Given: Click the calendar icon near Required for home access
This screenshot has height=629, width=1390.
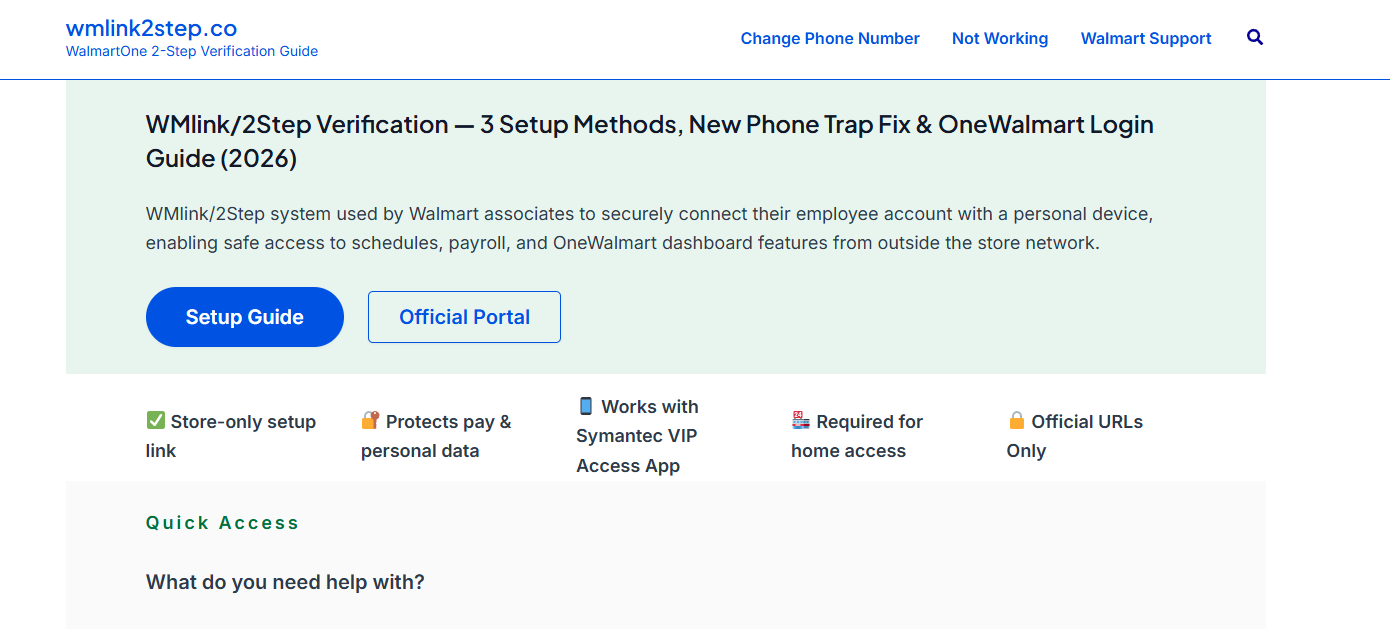Looking at the screenshot, I should (799, 420).
